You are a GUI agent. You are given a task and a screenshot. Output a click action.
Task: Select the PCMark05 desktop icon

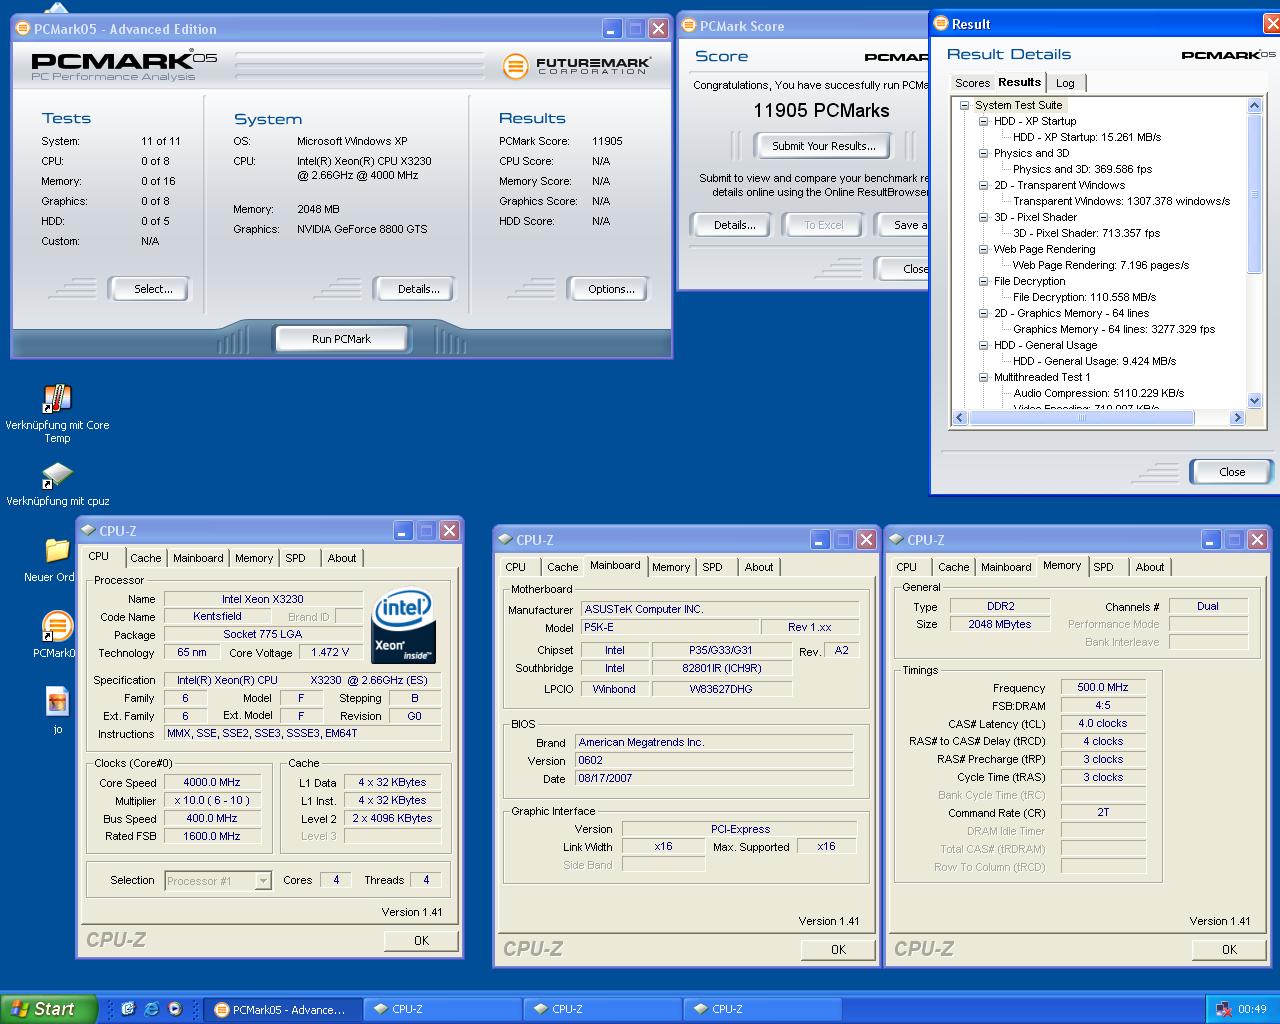click(57, 628)
